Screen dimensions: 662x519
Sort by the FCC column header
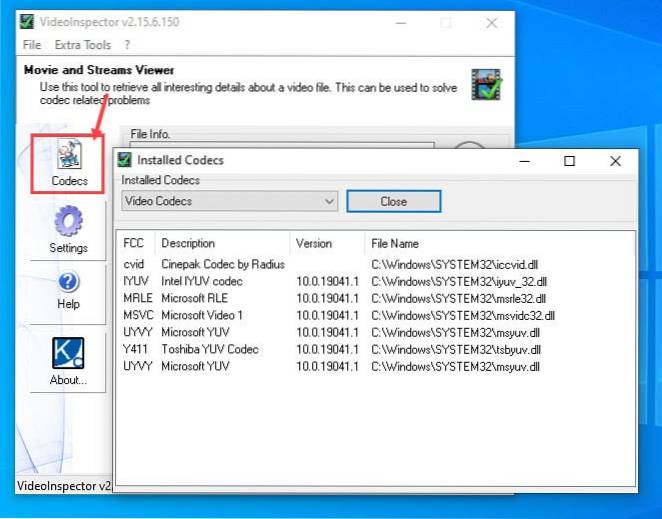(x=134, y=244)
